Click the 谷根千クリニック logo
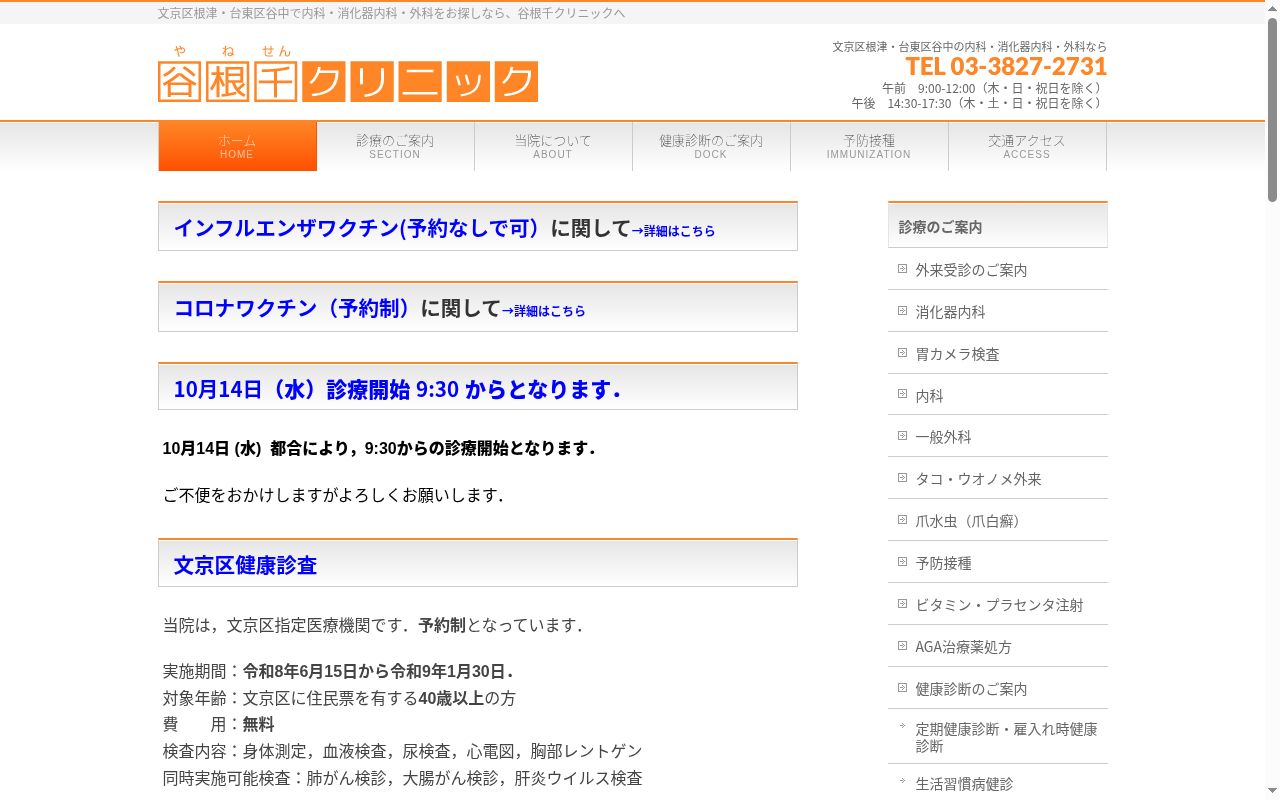Screen dimensions: 1280x800 pos(348,73)
